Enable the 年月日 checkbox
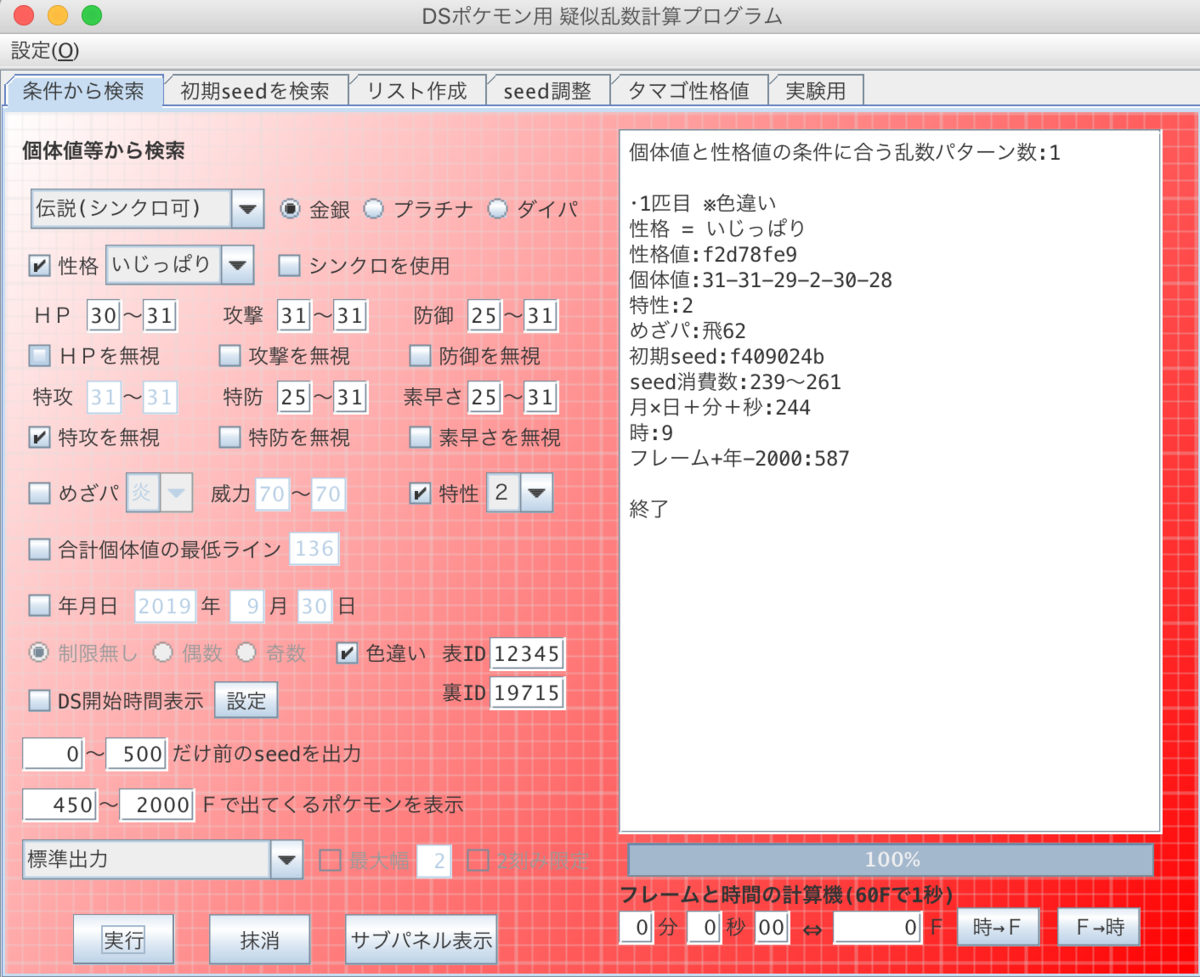 click(x=39, y=606)
